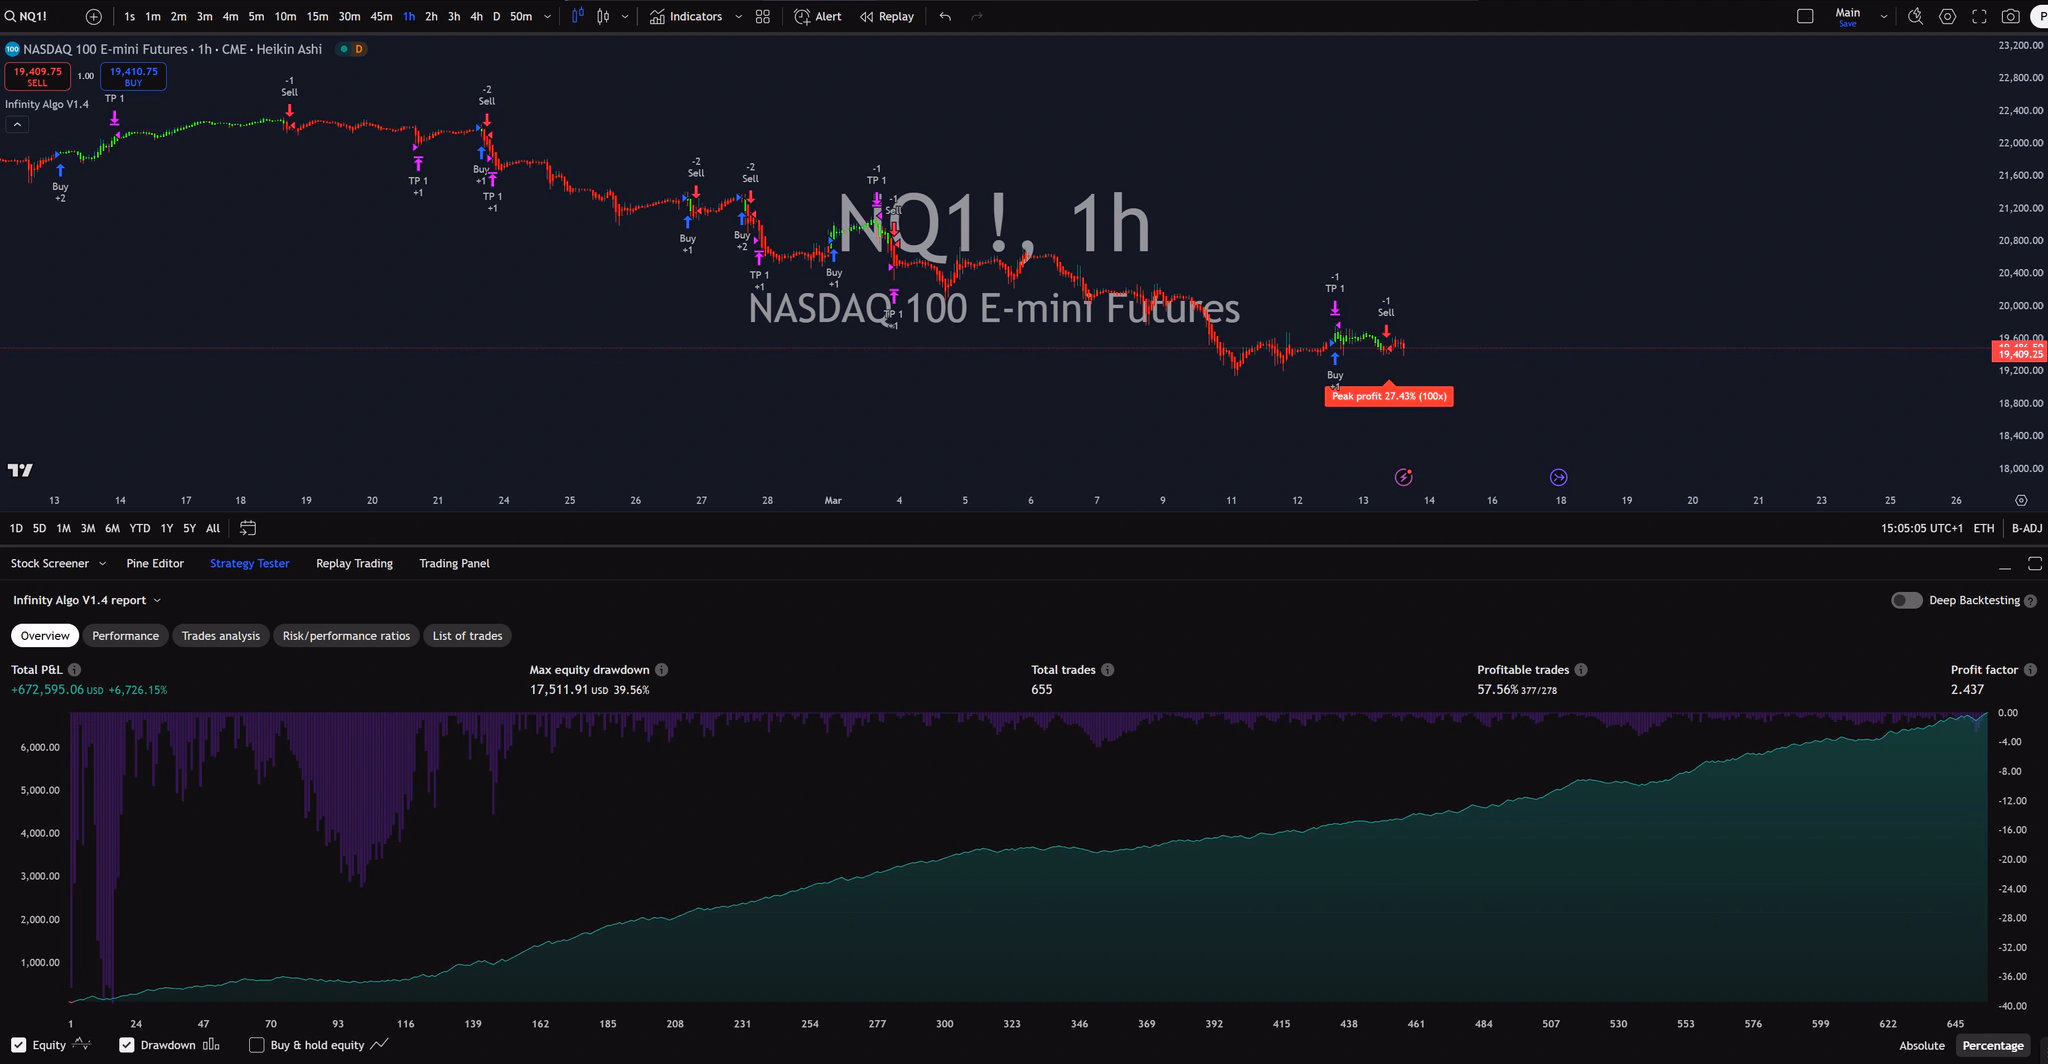Disable the Drawdown checkbox
Viewport: 2048px width, 1064px height.
pyautogui.click(x=126, y=1045)
